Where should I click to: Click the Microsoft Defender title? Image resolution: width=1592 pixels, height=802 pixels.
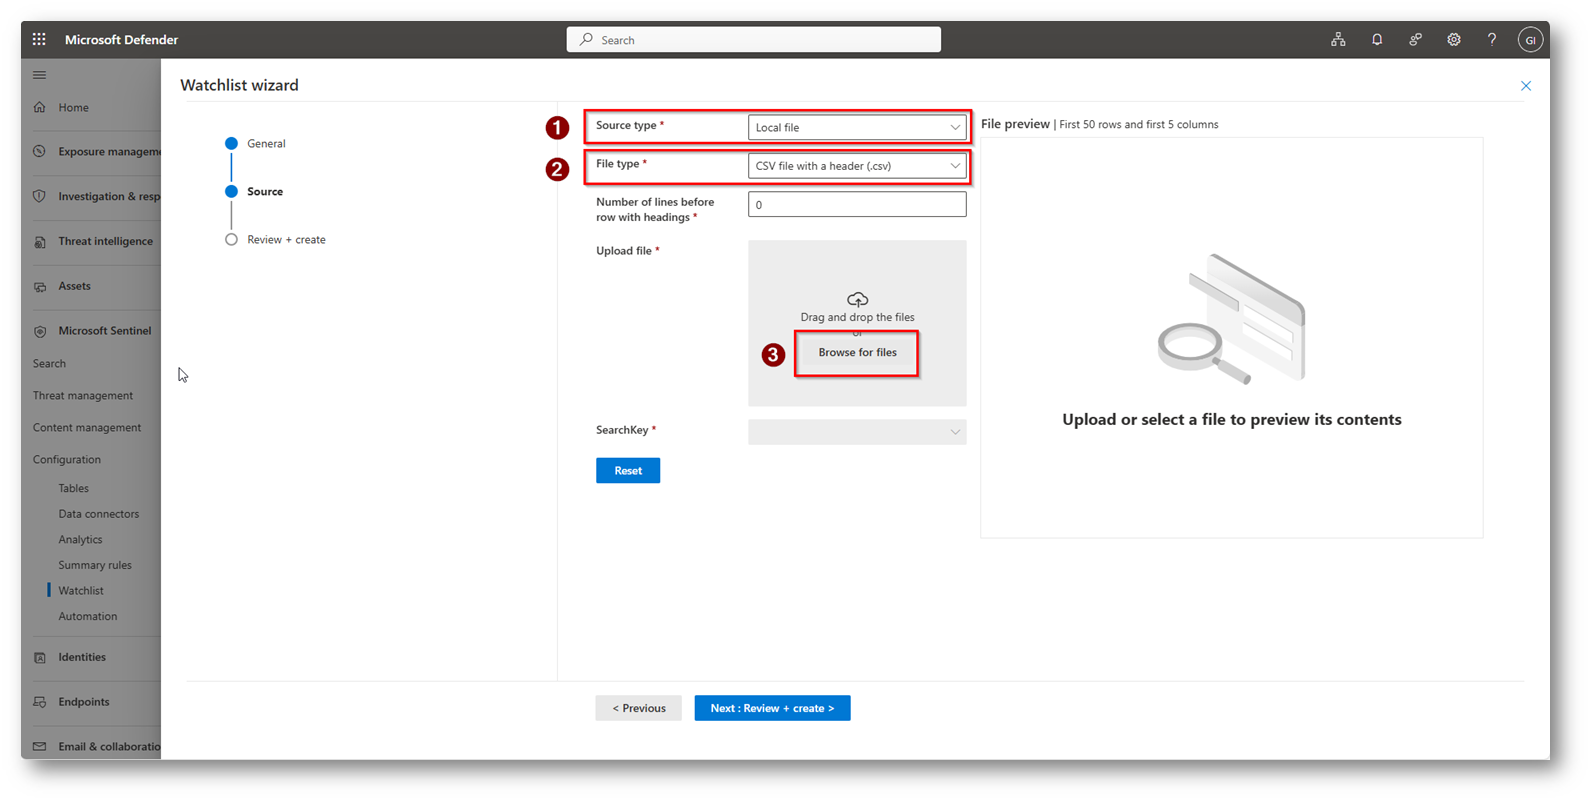pos(121,40)
